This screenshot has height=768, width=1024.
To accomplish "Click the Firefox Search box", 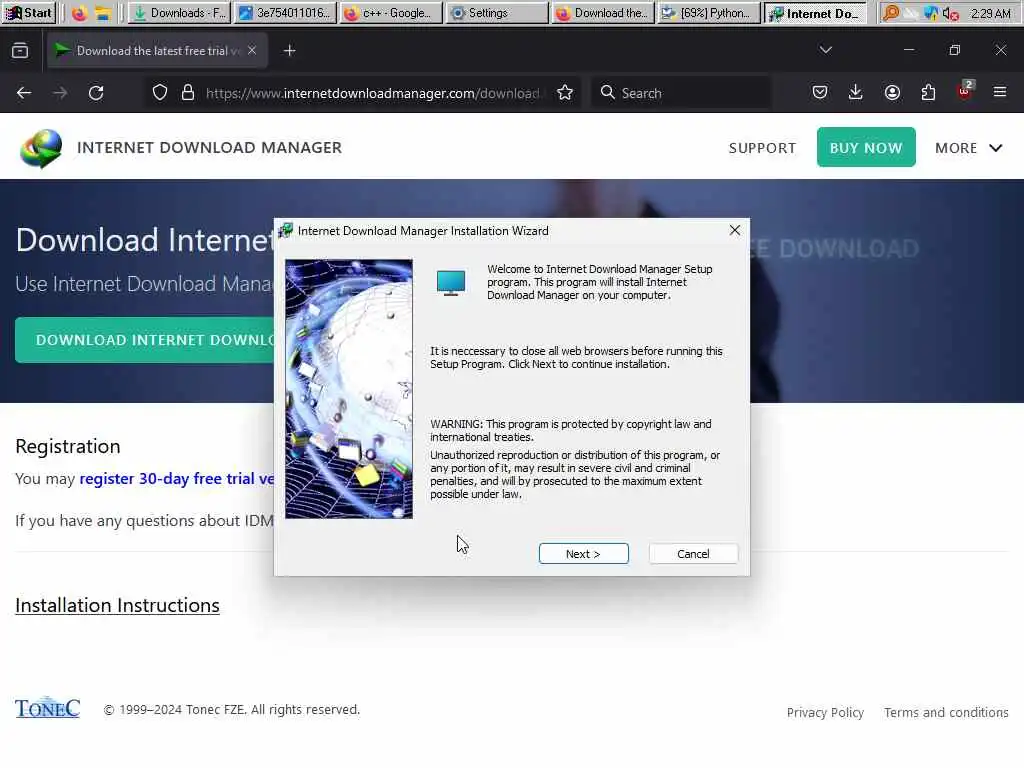I will point(680,93).
